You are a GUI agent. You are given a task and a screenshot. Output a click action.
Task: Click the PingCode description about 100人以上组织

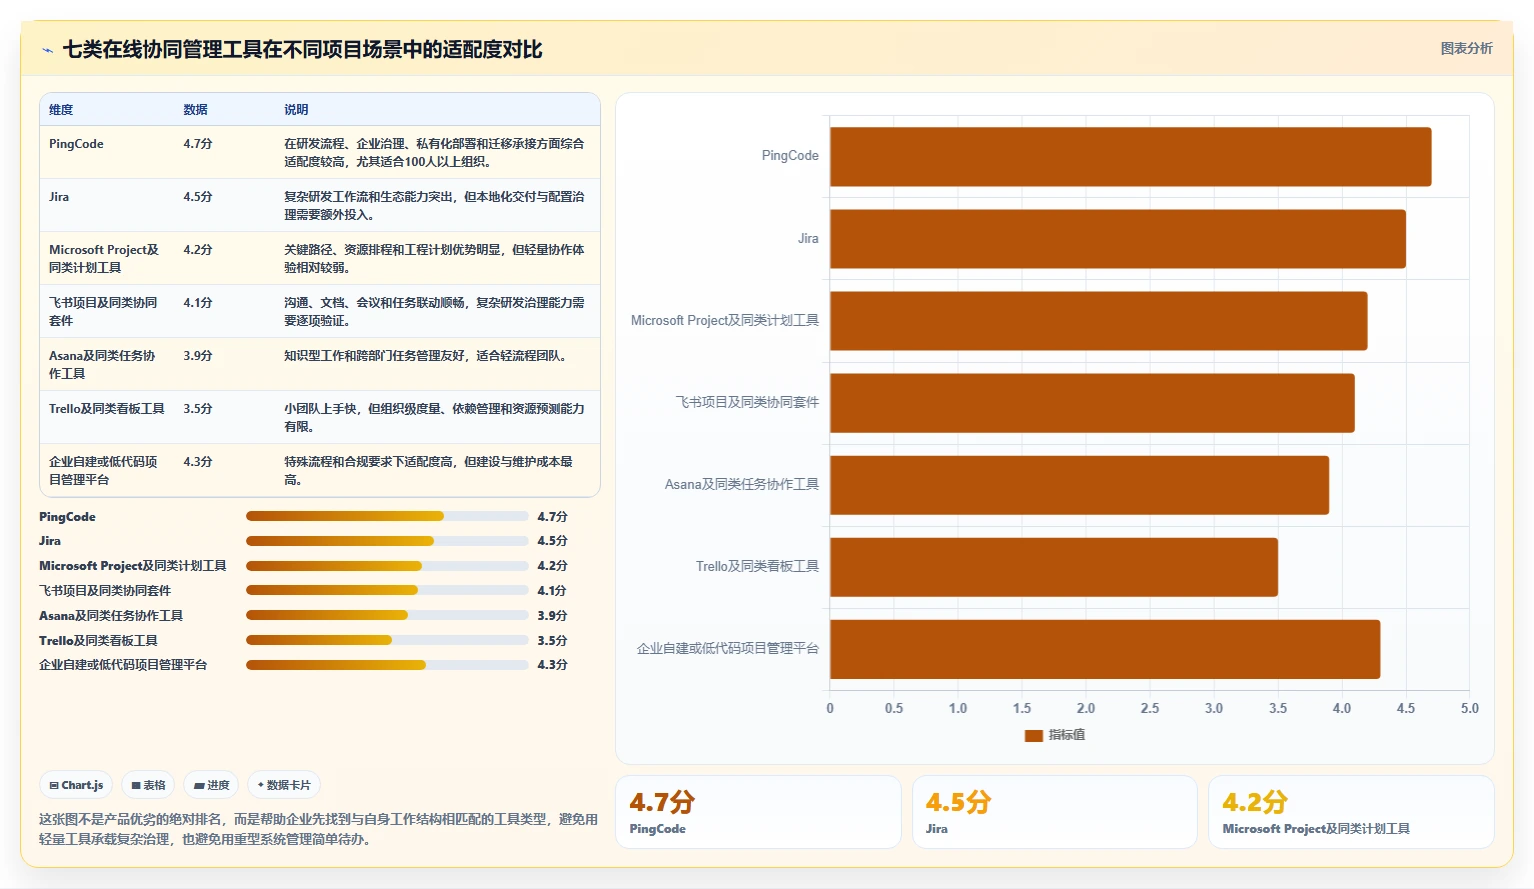click(434, 153)
